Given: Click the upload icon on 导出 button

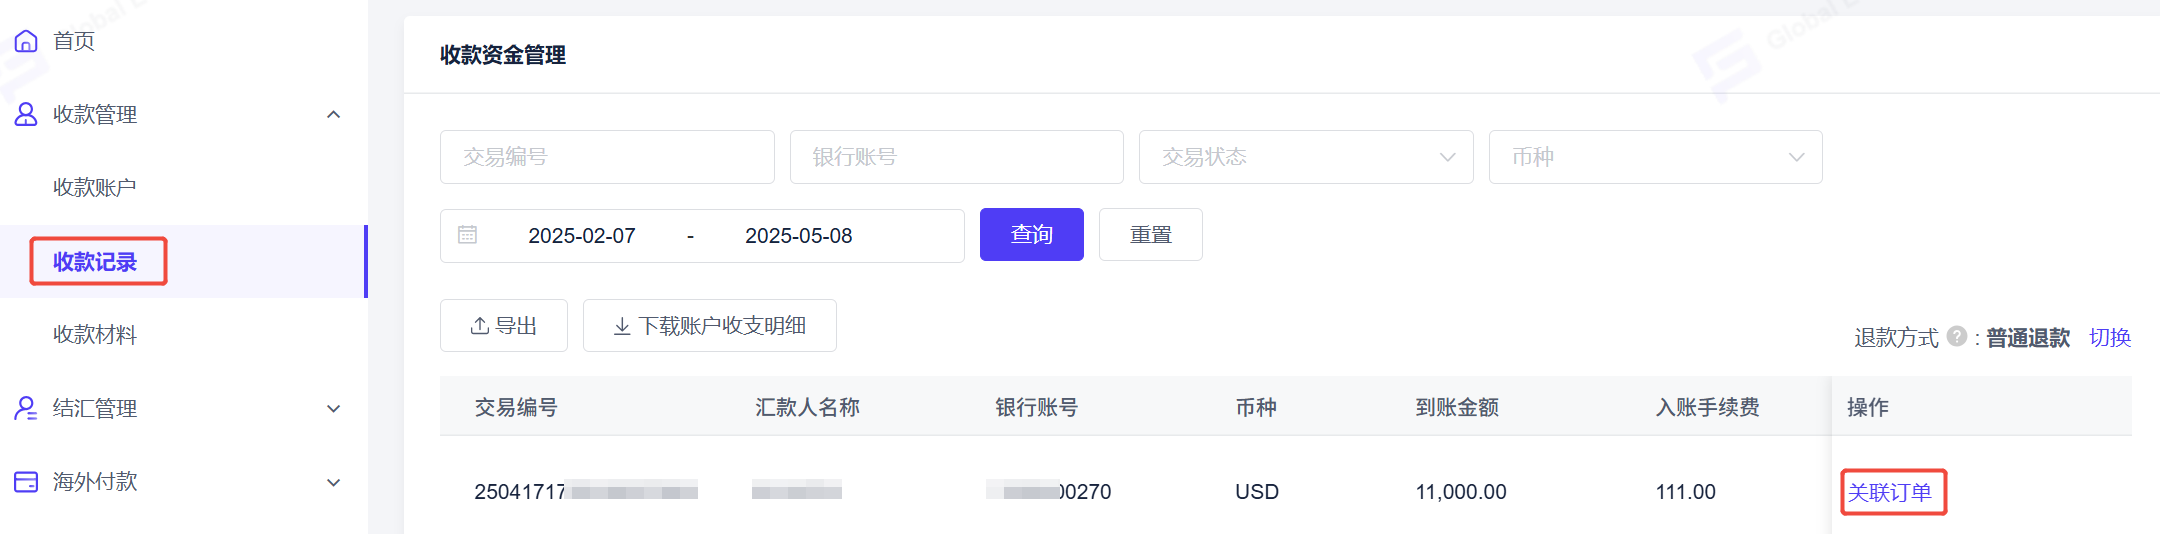Looking at the screenshot, I should pyautogui.click(x=480, y=326).
